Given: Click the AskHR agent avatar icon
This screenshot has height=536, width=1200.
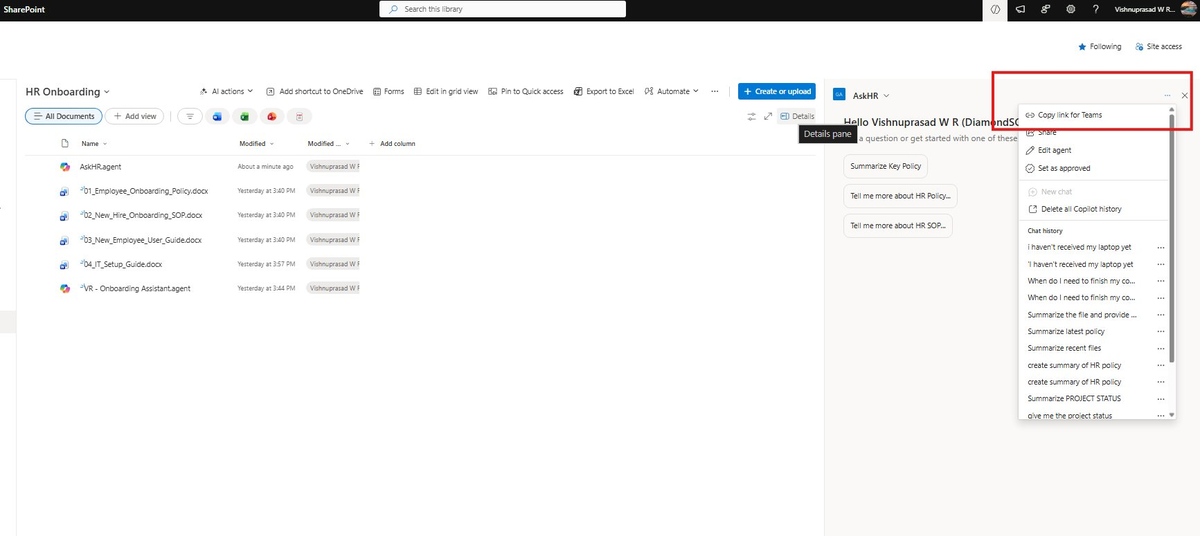Looking at the screenshot, I should click(x=840, y=95).
